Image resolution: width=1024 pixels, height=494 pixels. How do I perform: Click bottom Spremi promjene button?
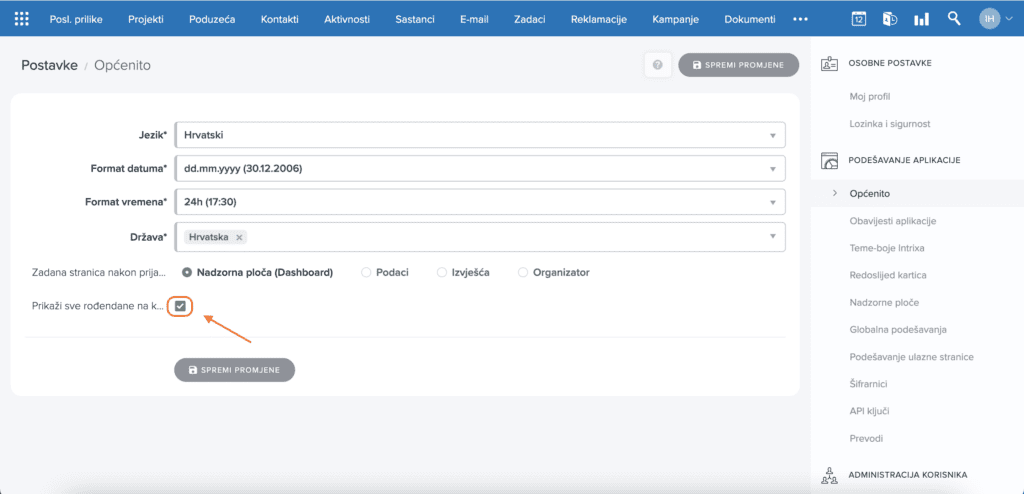click(234, 370)
